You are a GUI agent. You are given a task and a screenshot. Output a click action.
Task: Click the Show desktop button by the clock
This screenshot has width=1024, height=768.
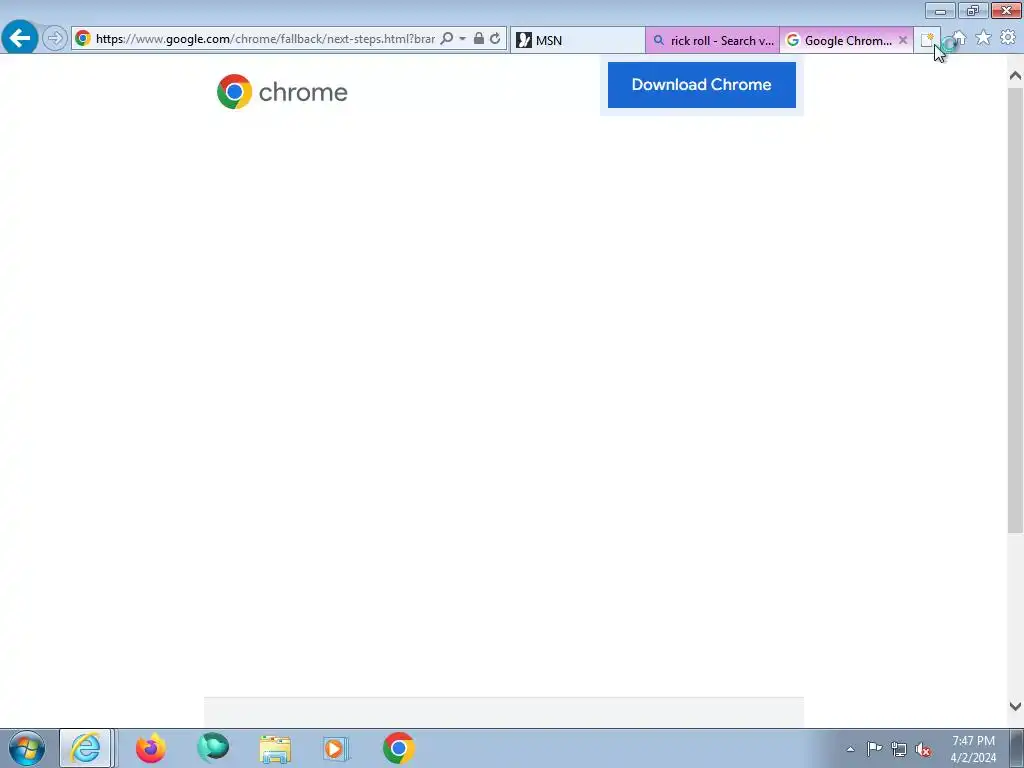(x=1017, y=748)
